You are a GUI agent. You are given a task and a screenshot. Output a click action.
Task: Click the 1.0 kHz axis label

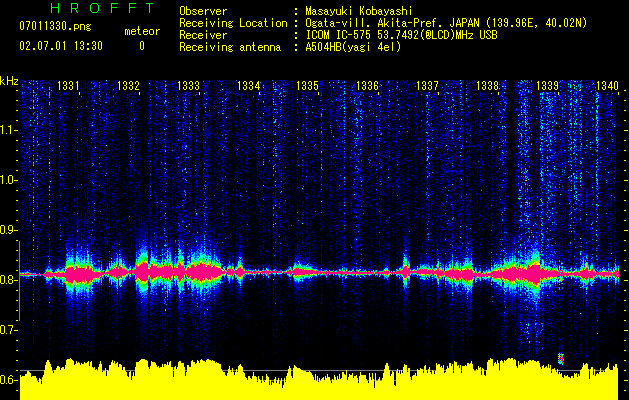point(9,180)
